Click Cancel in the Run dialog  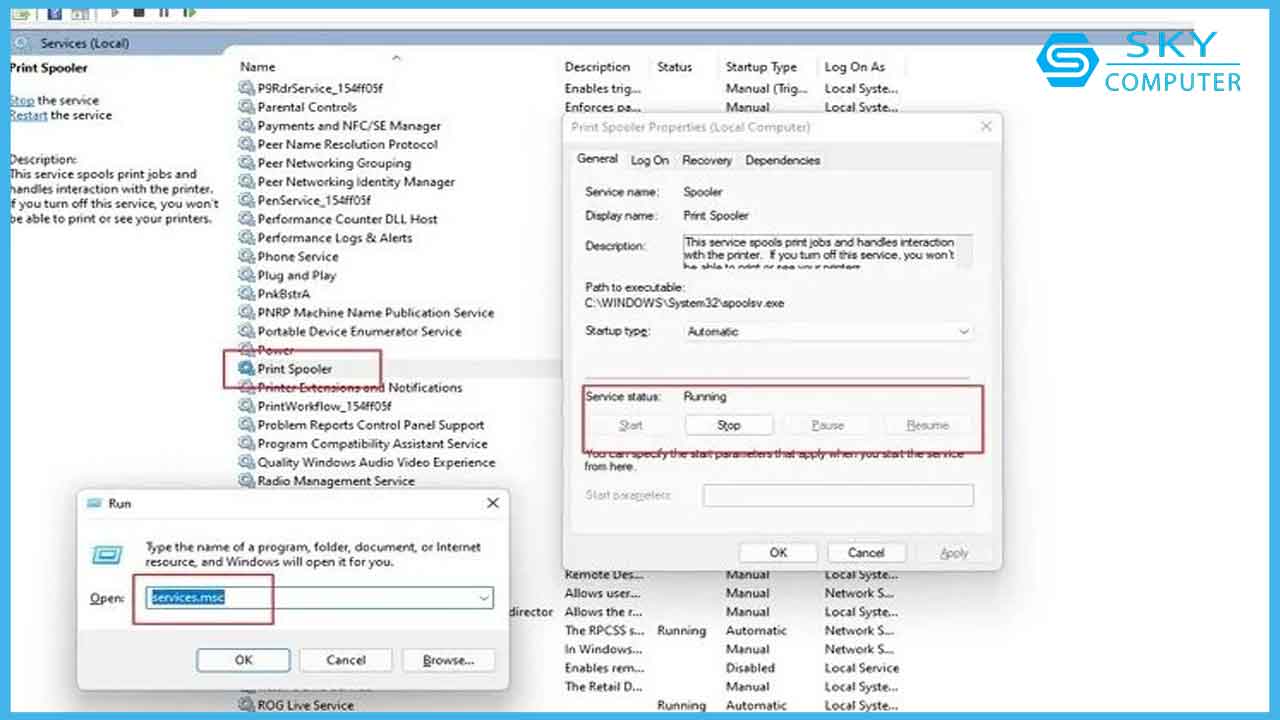346,660
